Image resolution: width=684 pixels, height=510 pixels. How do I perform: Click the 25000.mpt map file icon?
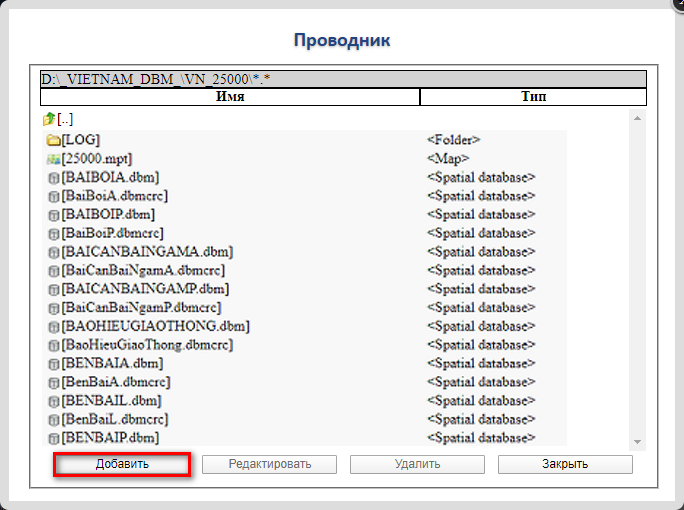pyautogui.click(x=53, y=159)
